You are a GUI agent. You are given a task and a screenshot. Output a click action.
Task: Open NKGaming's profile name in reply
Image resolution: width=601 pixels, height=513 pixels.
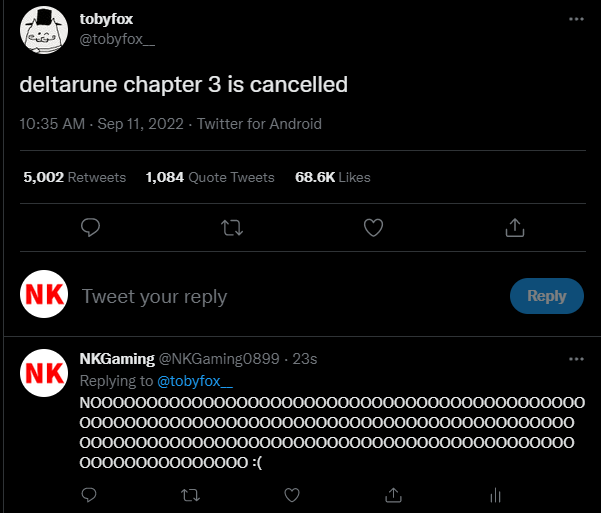tap(117, 359)
